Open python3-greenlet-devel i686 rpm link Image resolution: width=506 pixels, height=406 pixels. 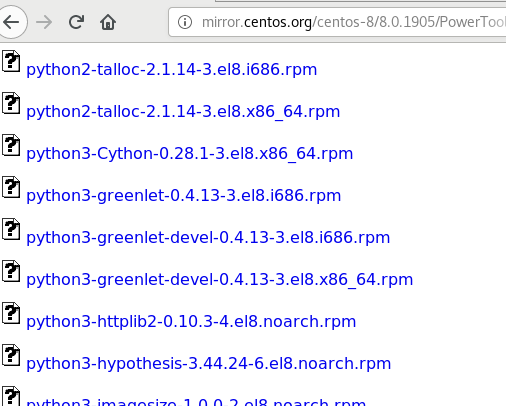(x=208, y=238)
